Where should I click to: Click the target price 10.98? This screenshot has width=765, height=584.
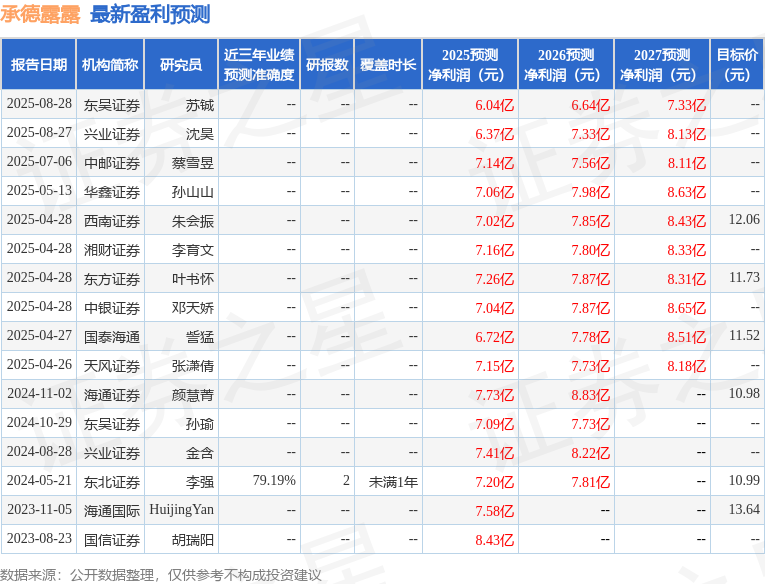pos(744,394)
